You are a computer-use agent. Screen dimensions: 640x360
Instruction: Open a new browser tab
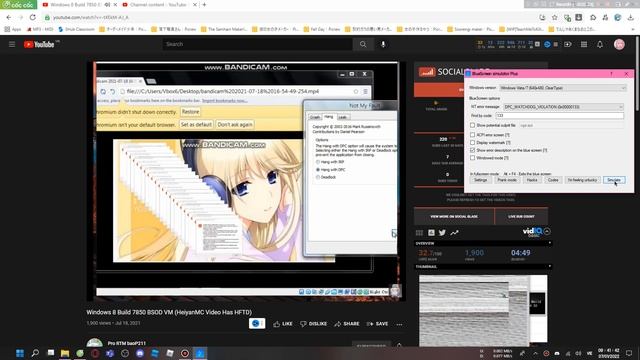coord(204,5)
